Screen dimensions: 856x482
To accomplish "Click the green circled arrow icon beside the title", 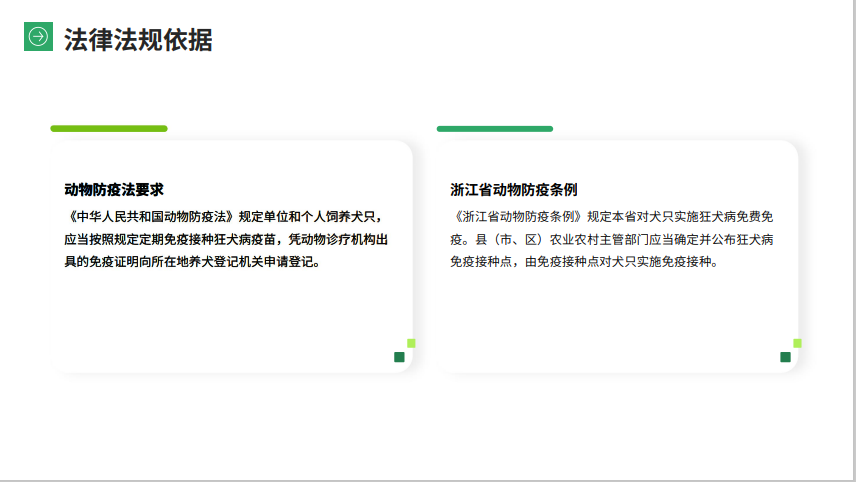I will 38,37.
